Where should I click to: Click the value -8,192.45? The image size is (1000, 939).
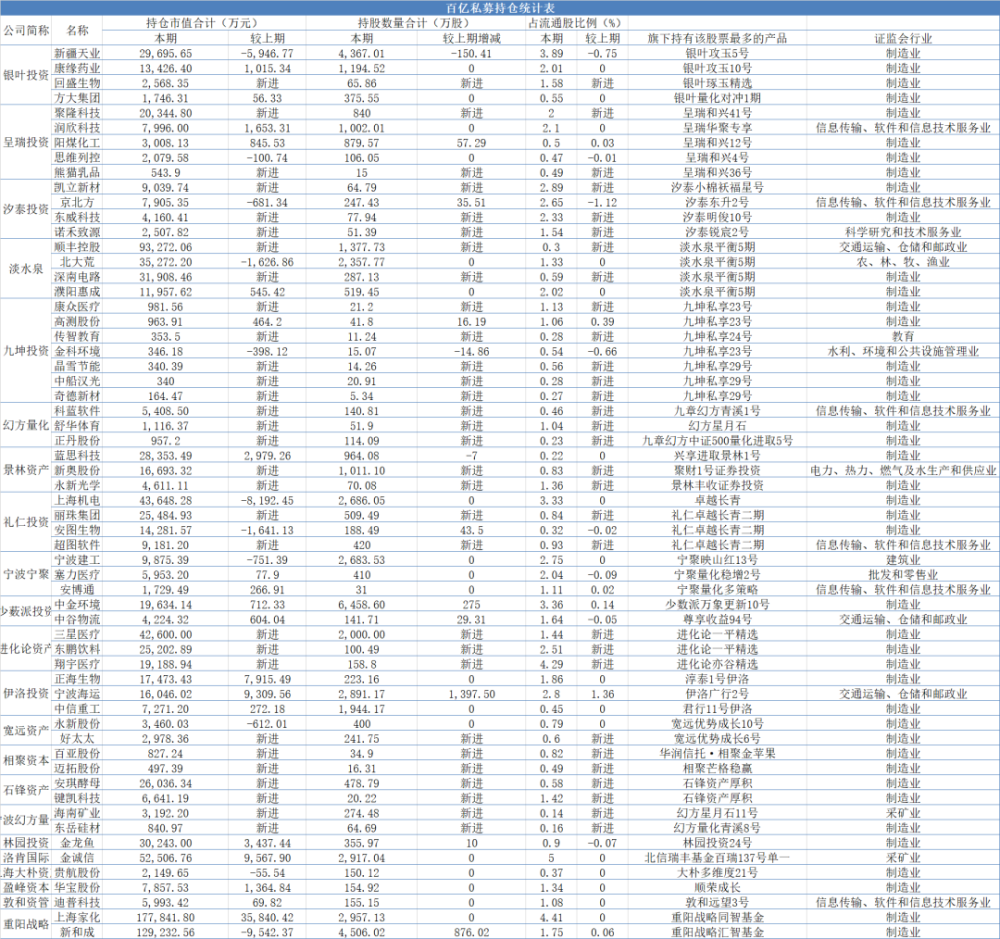[267, 500]
